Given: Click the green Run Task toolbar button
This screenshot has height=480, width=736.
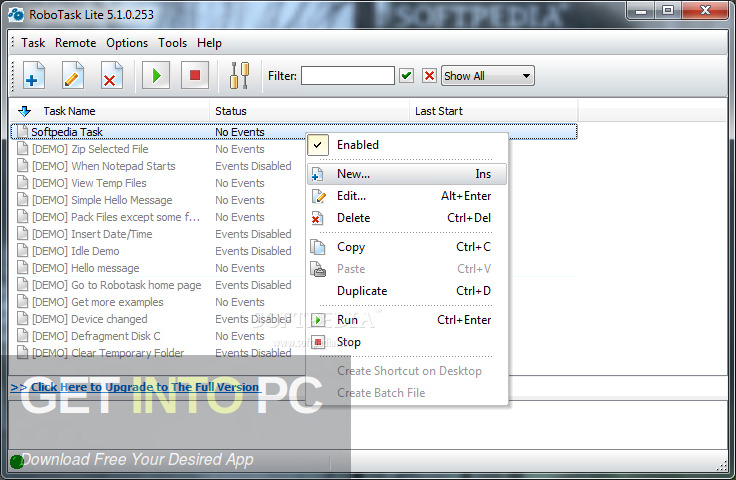Looking at the screenshot, I should tap(156, 75).
